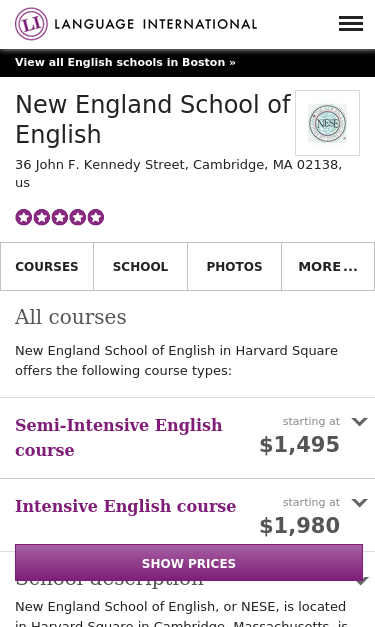Open the PHOTOS tab
375x627 pixels.
pyautogui.click(x=234, y=266)
